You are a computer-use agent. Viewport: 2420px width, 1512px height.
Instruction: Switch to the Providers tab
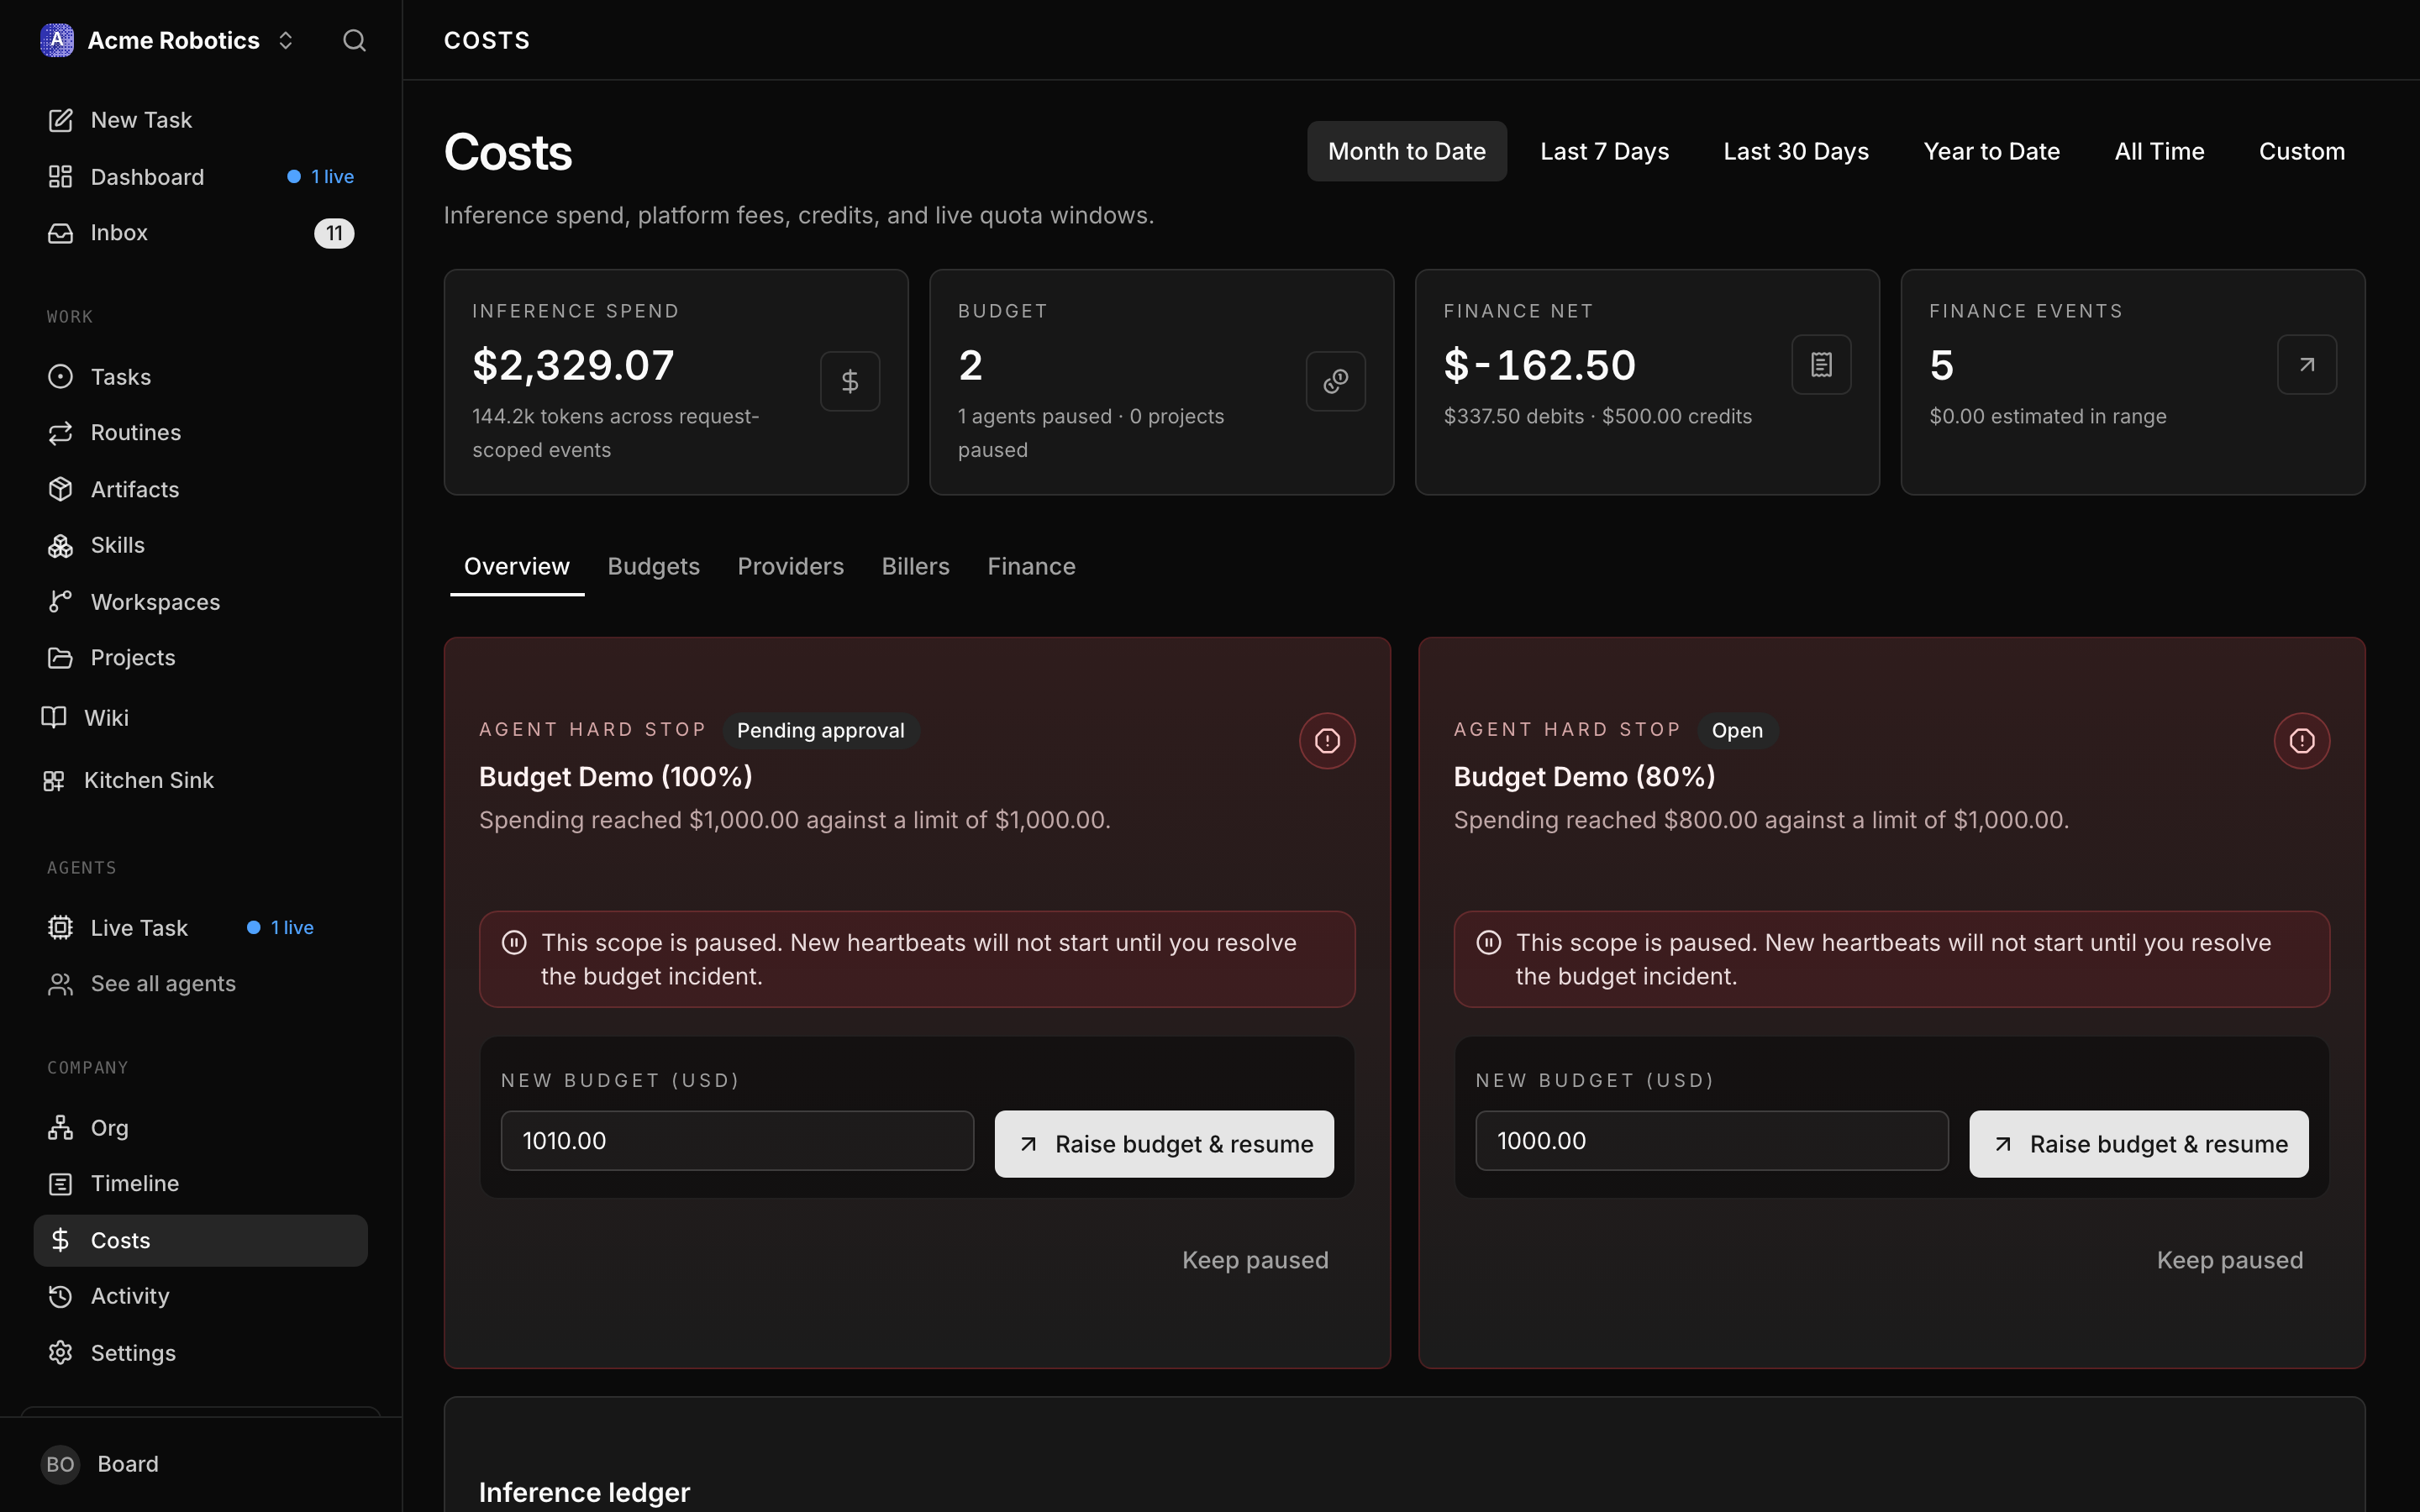click(x=790, y=566)
